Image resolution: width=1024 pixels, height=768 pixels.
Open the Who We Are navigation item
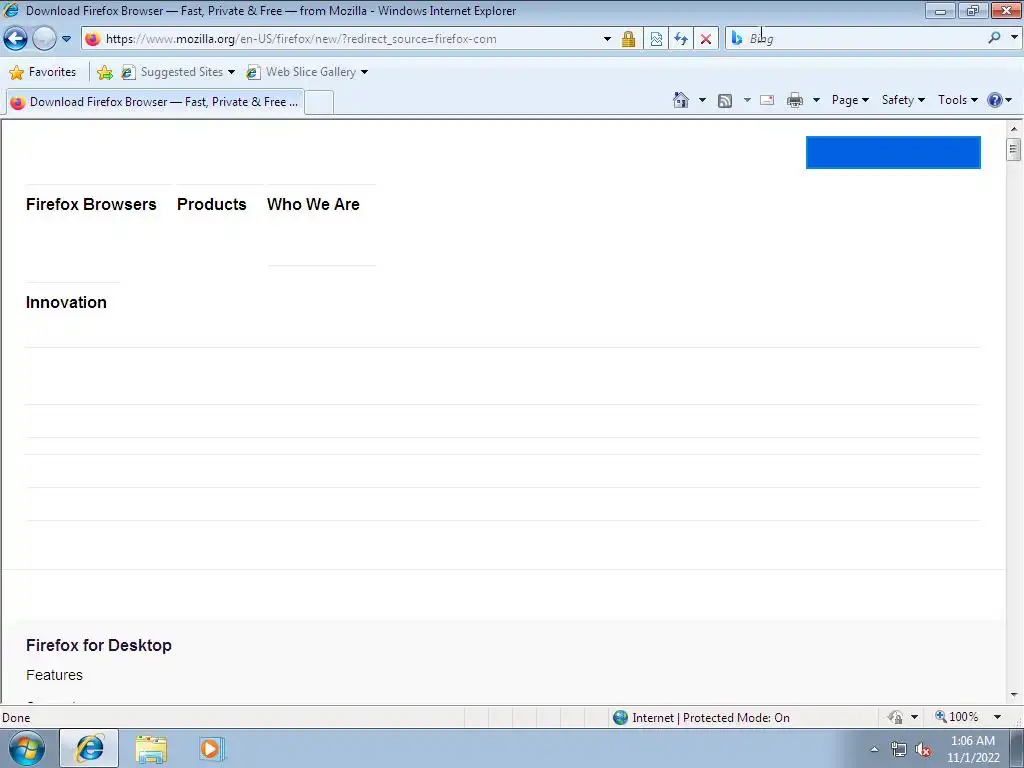click(x=313, y=204)
